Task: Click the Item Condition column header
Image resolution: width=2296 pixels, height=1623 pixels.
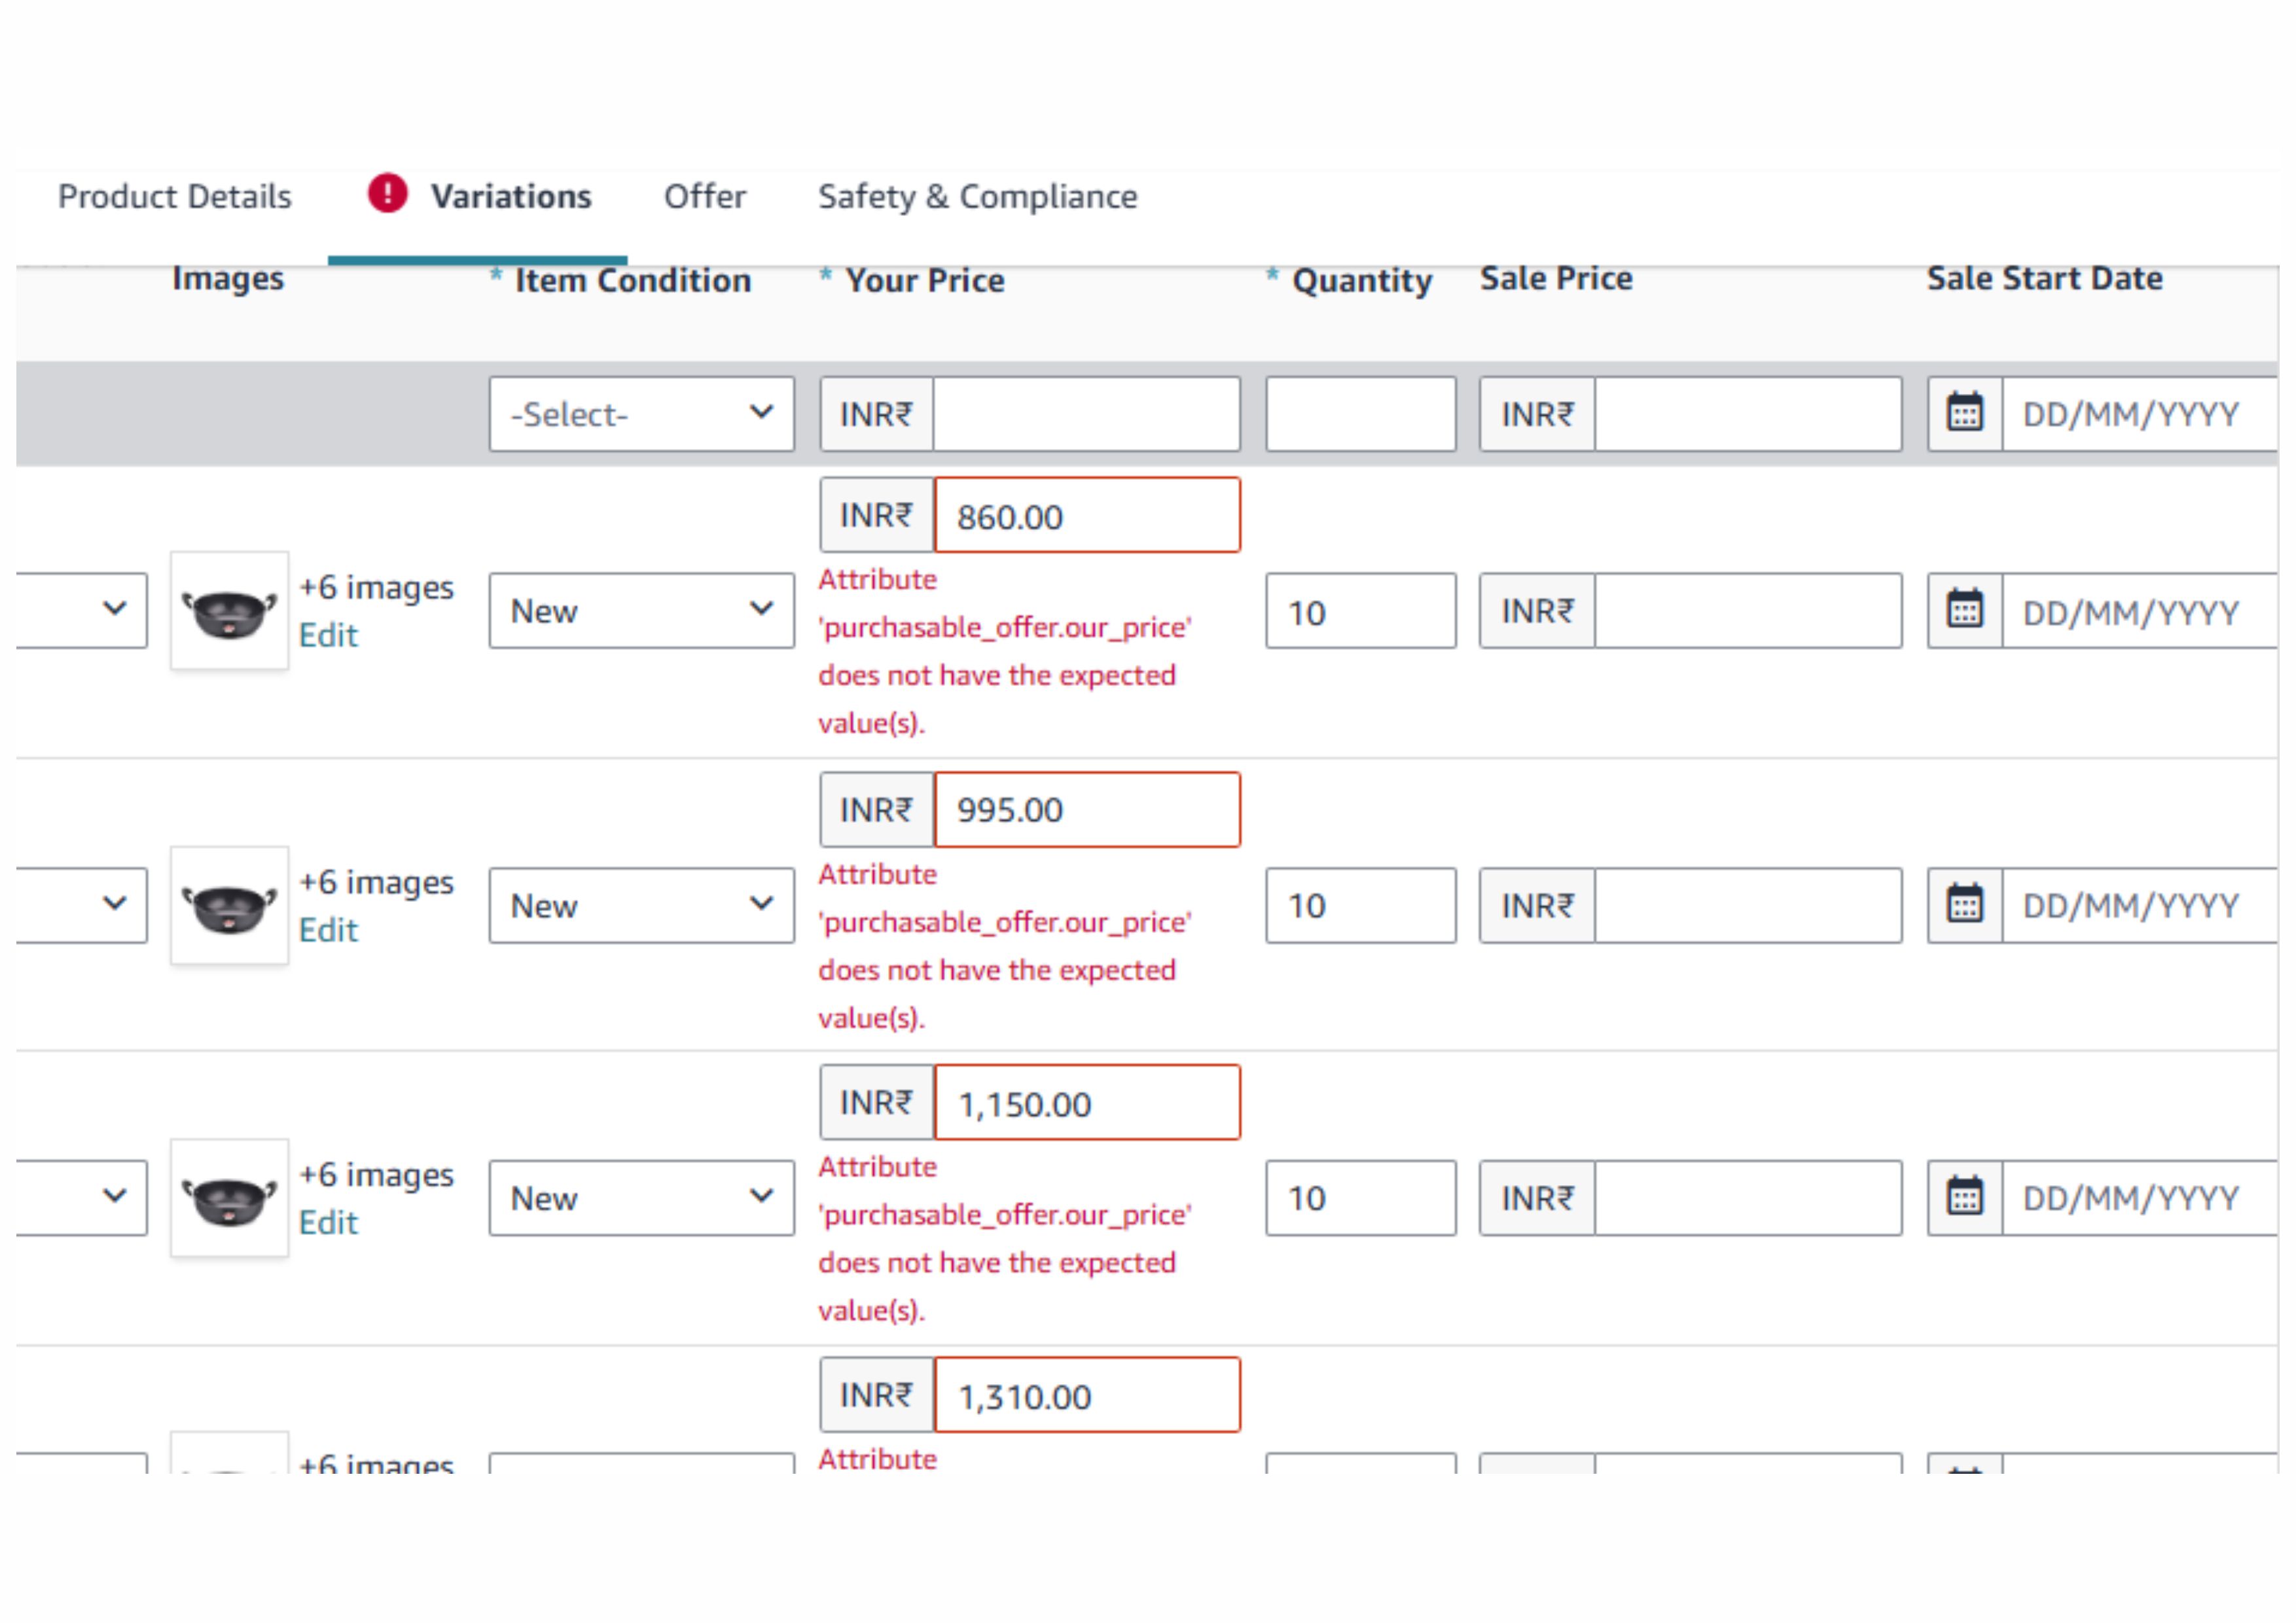Action: coord(633,281)
